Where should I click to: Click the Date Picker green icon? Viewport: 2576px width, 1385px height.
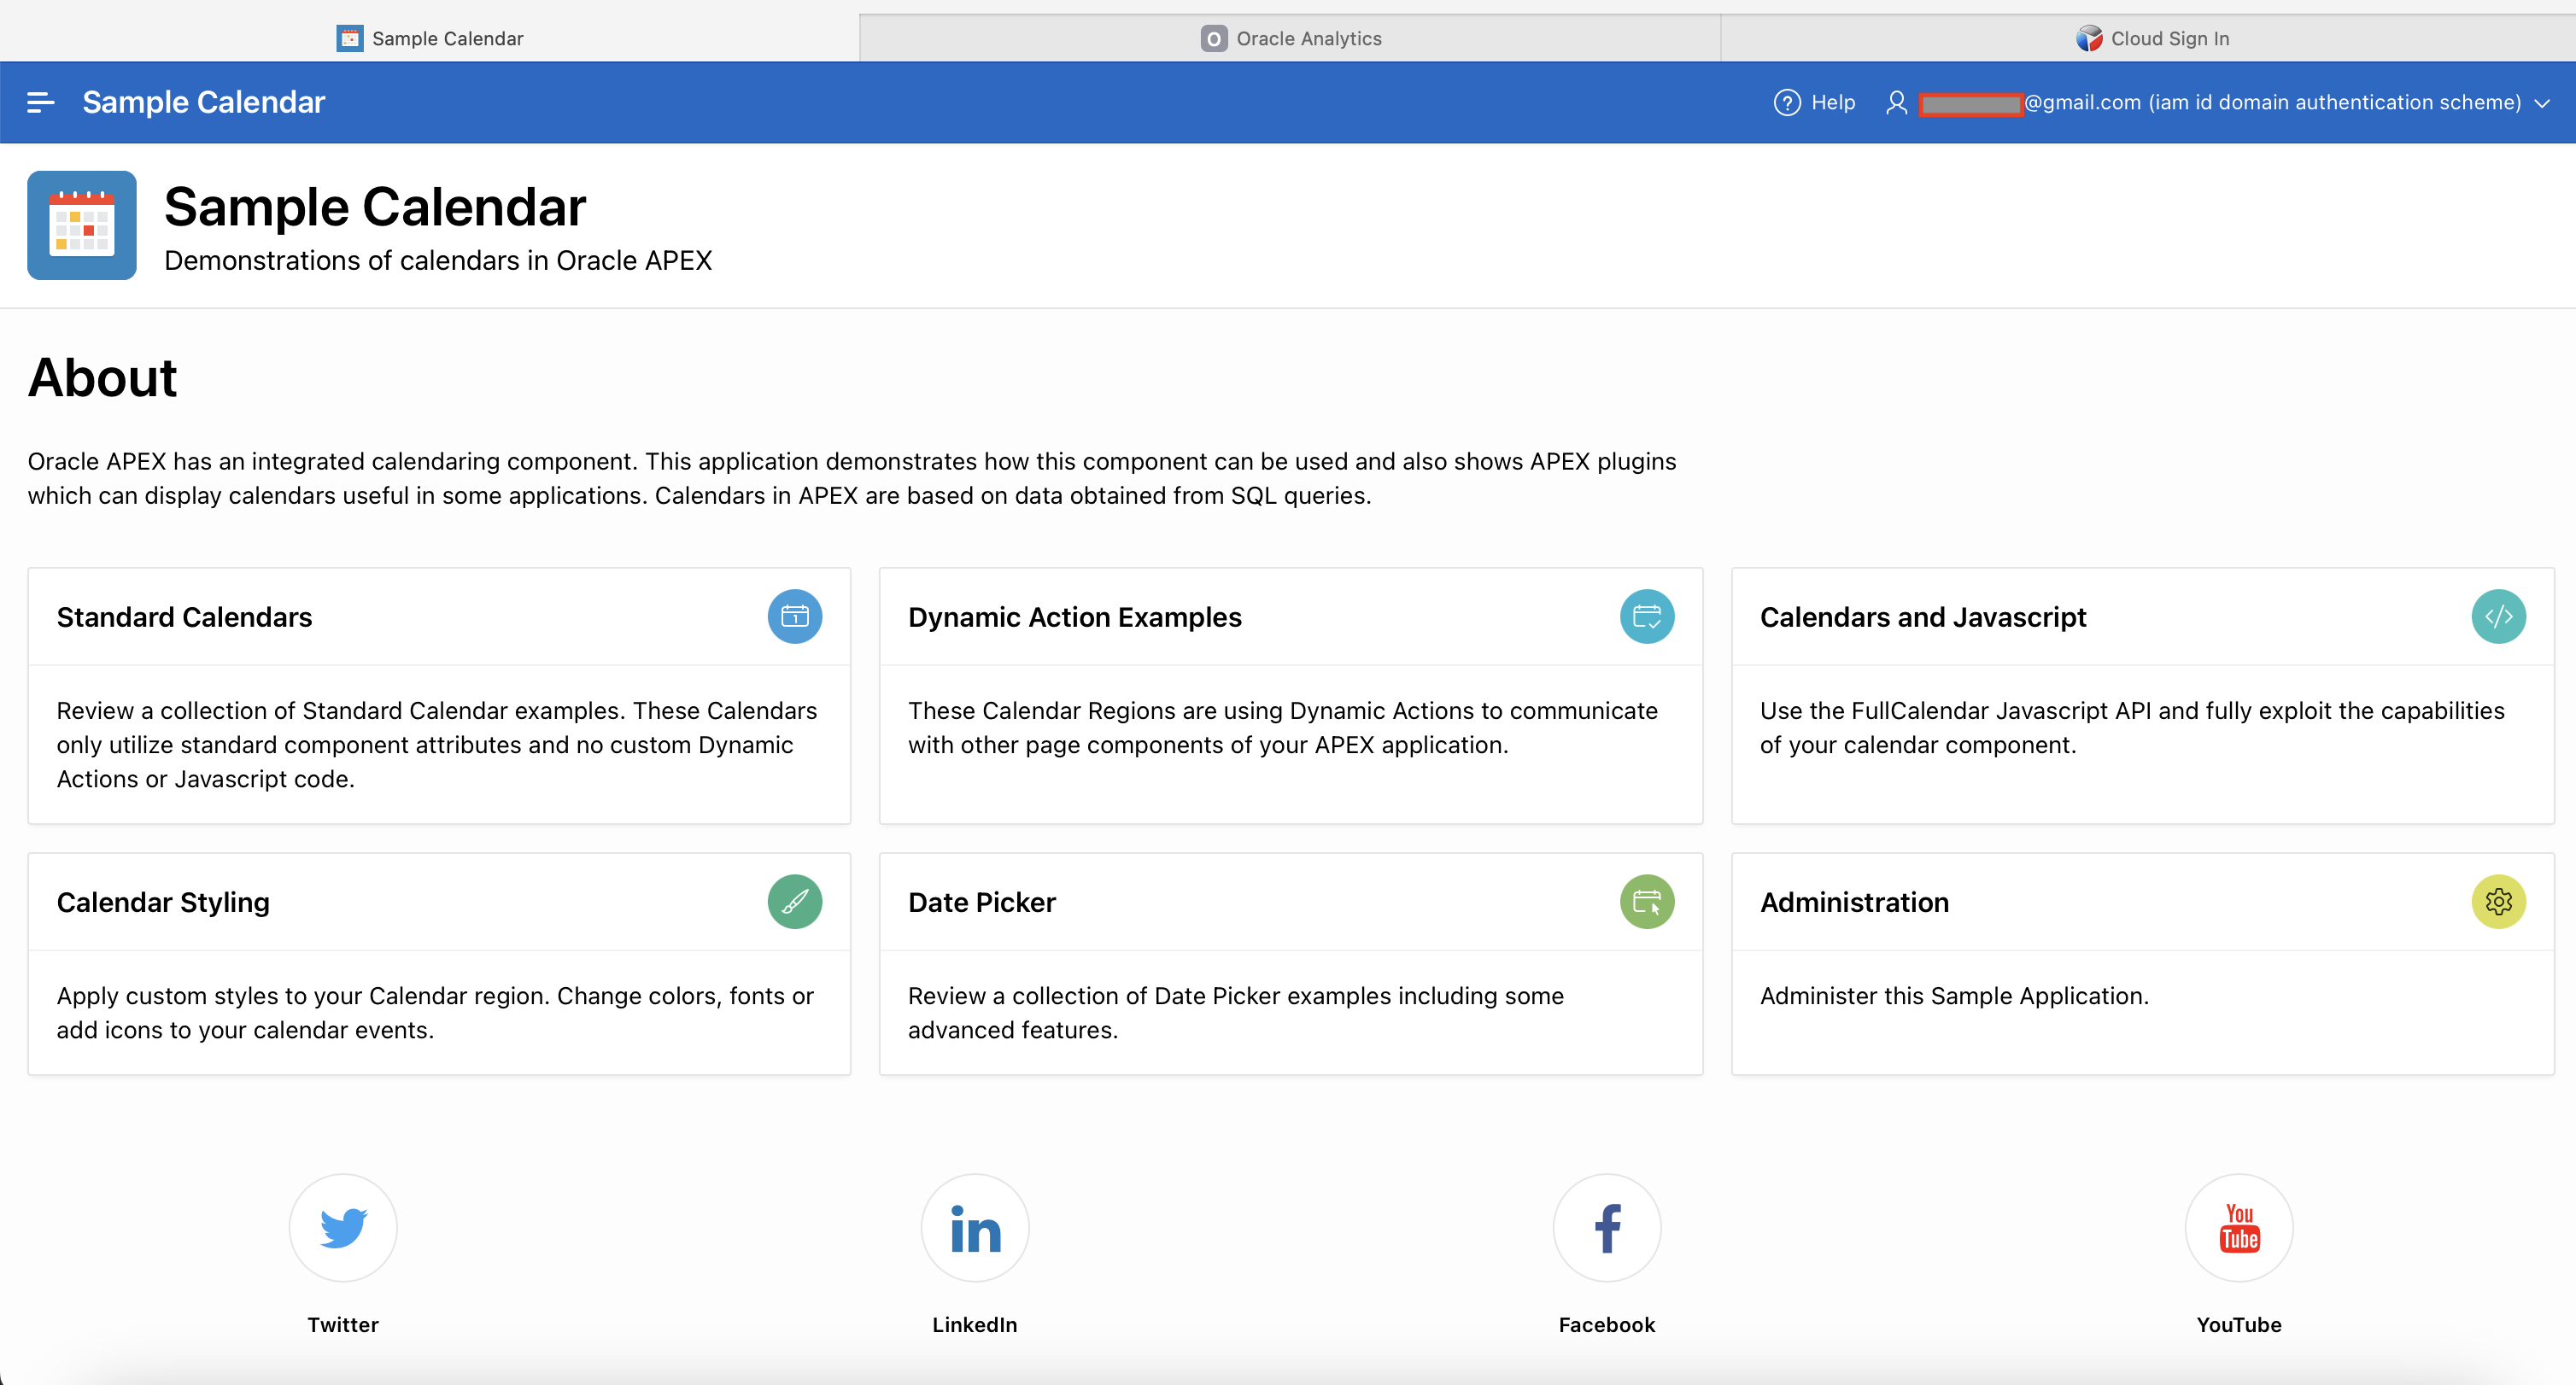pos(1646,901)
